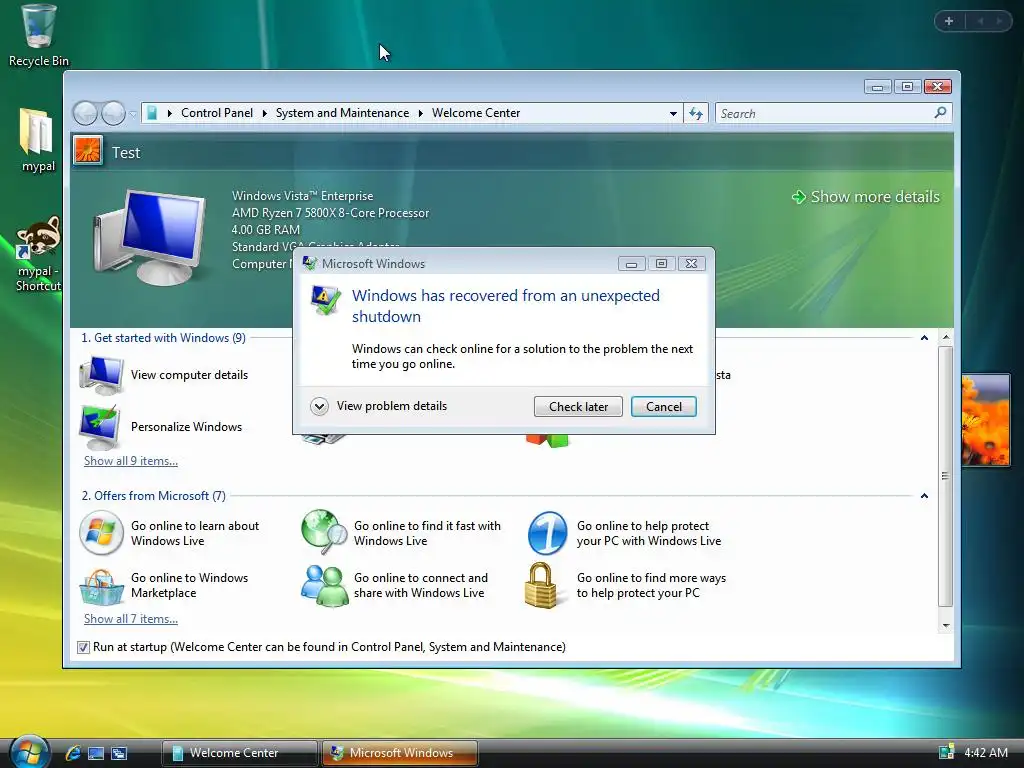Click the padlock protect your PC icon

541,585
